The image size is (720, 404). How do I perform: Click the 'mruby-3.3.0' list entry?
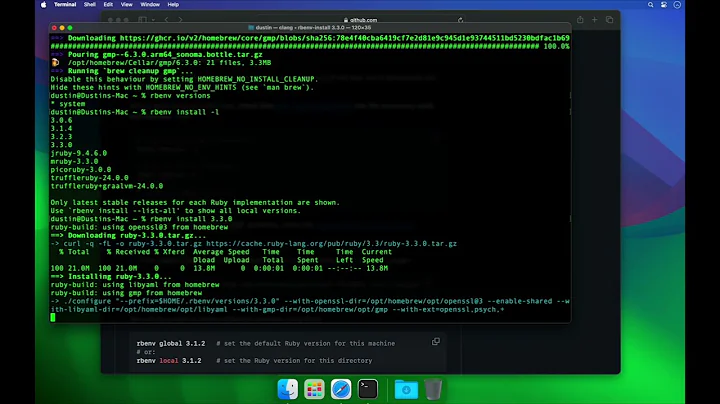(x=74, y=162)
